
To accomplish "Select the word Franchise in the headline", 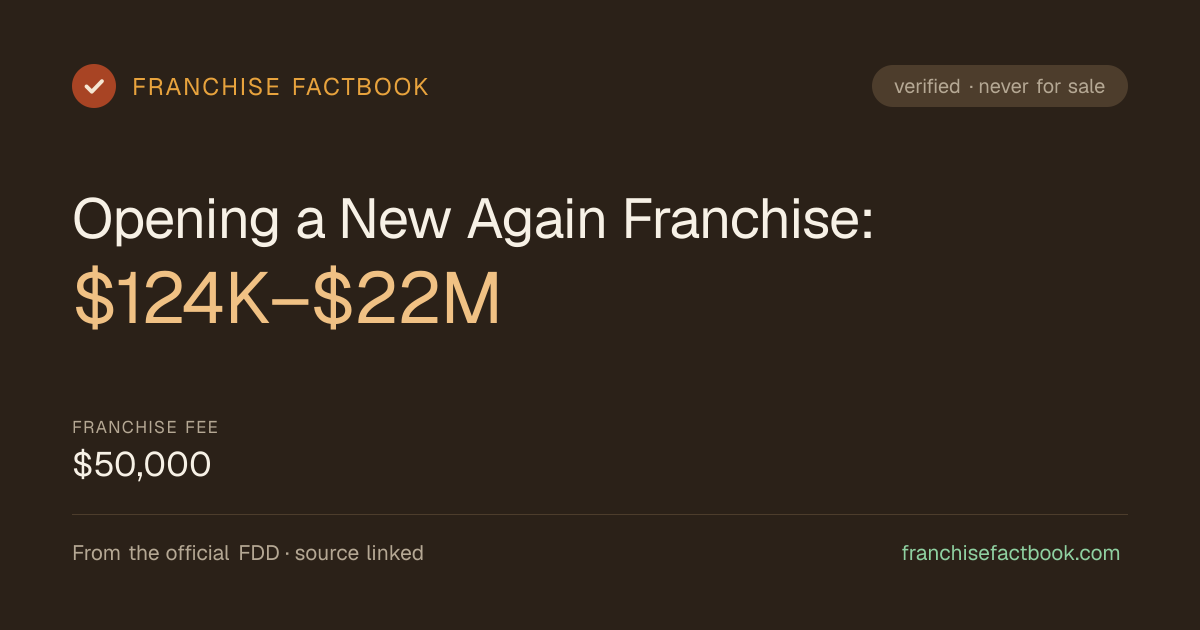I will (x=749, y=218).
